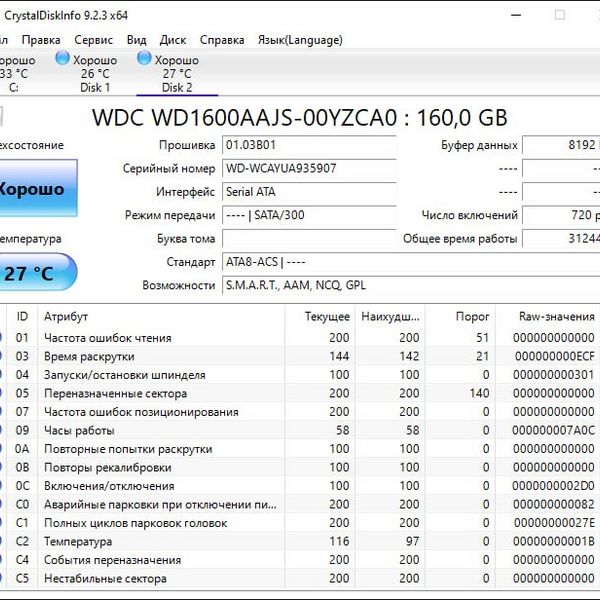Image resolution: width=600 pixels, height=600 pixels.
Task: Click the serial number field WD-WCAYUA935907
Action: click(309, 168)
